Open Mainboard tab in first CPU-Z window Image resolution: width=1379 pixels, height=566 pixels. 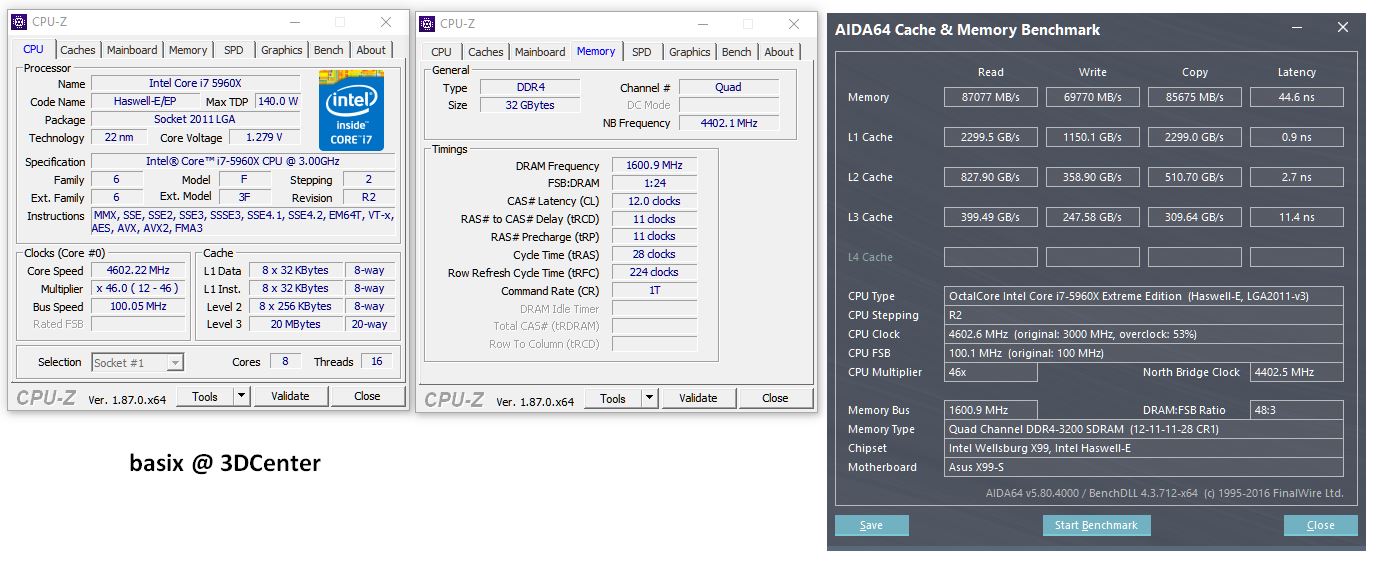point(132,50)
